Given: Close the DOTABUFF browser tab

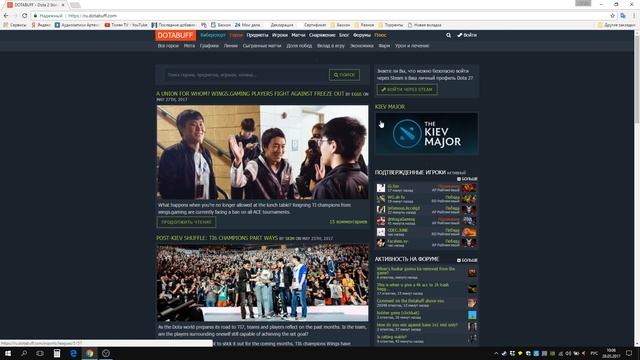Looking at the screenshot, I should 63,5.
